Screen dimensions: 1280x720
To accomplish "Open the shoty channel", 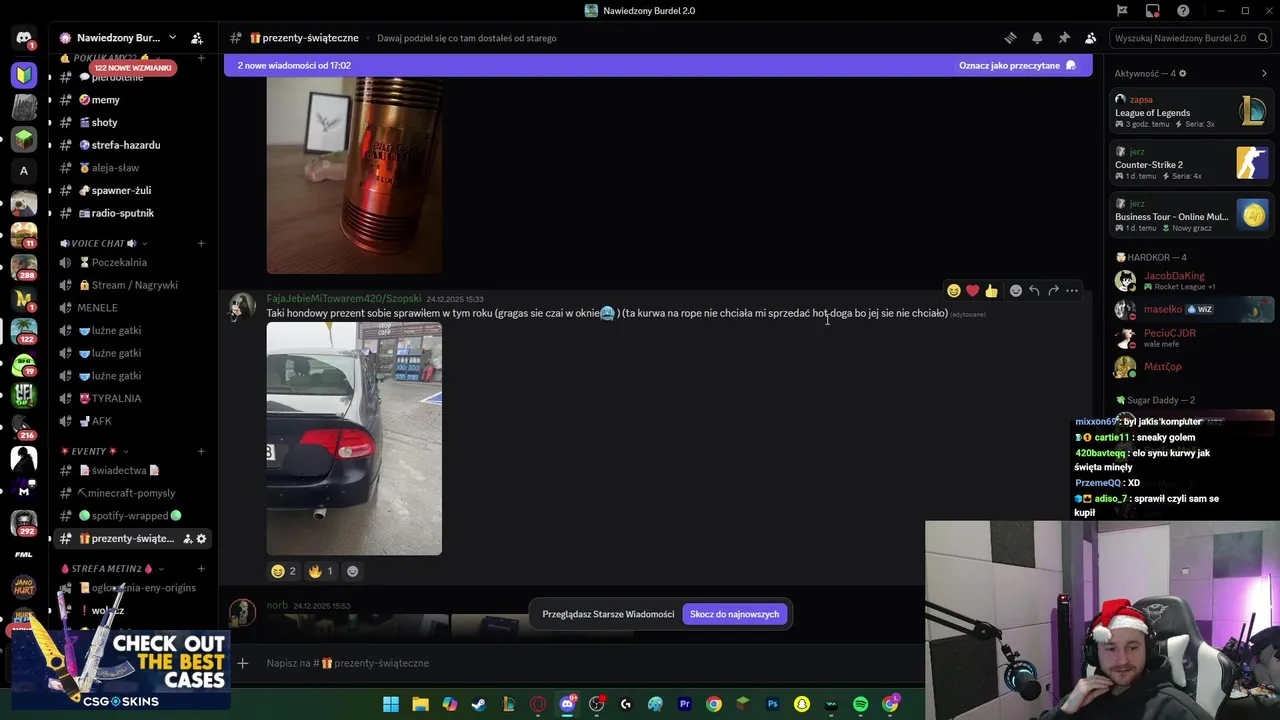I will coord(132,122).
